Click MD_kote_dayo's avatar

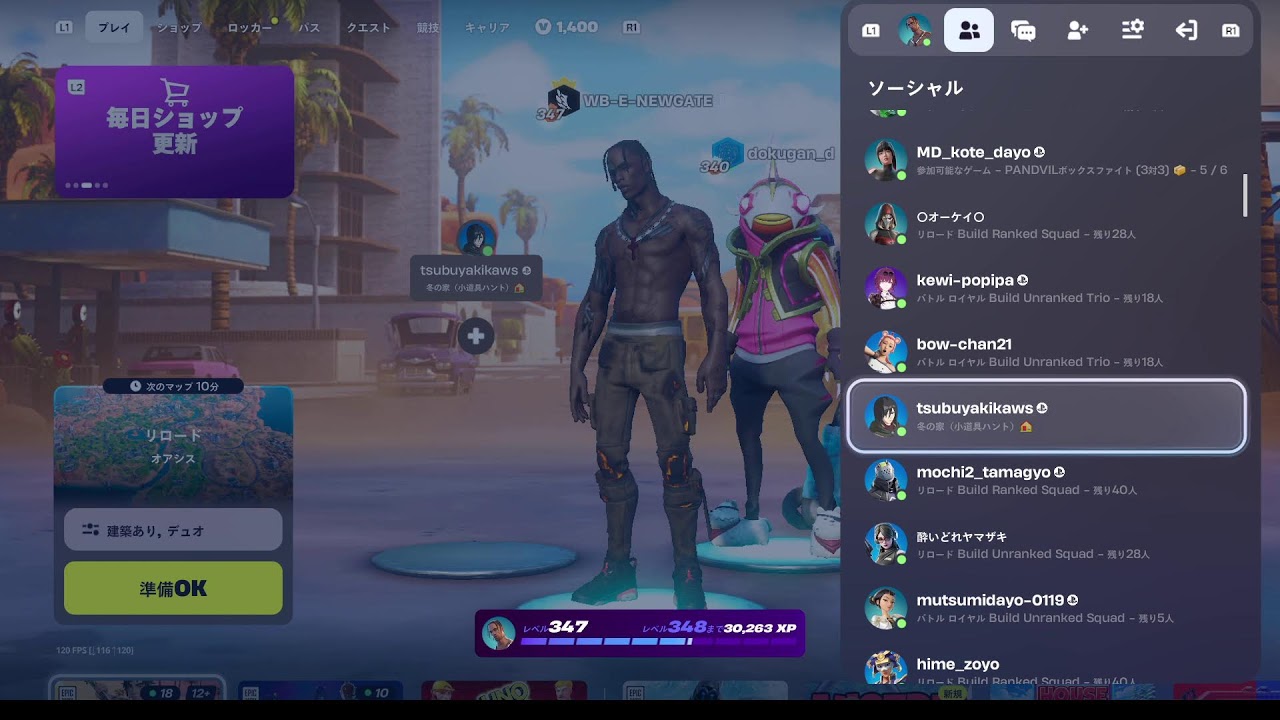coord(885,161)
